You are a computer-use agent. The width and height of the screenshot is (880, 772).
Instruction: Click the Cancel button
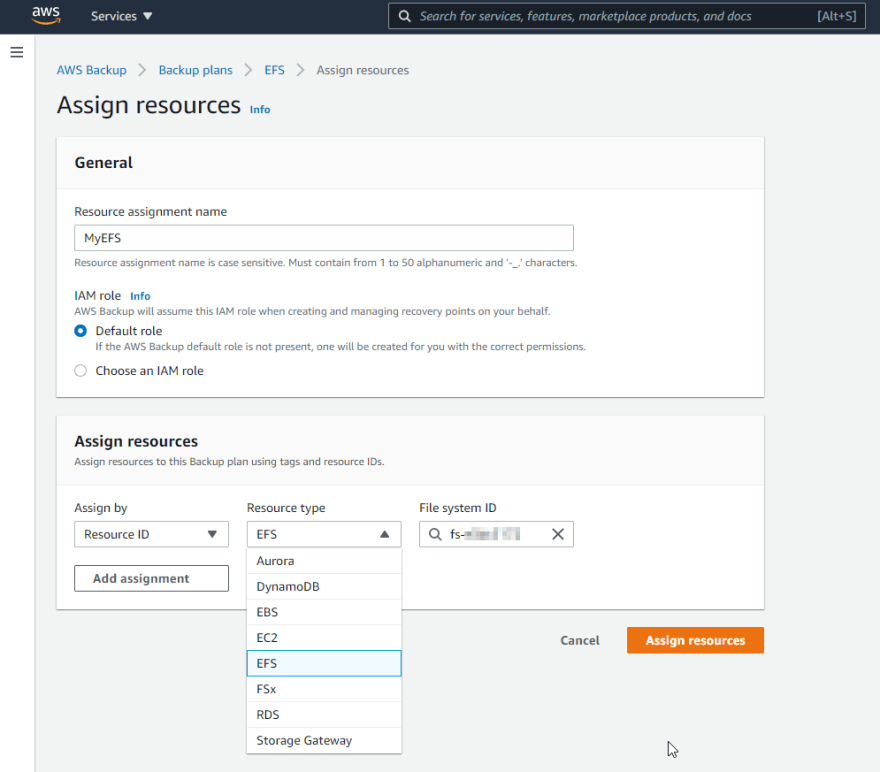(580, 640)
